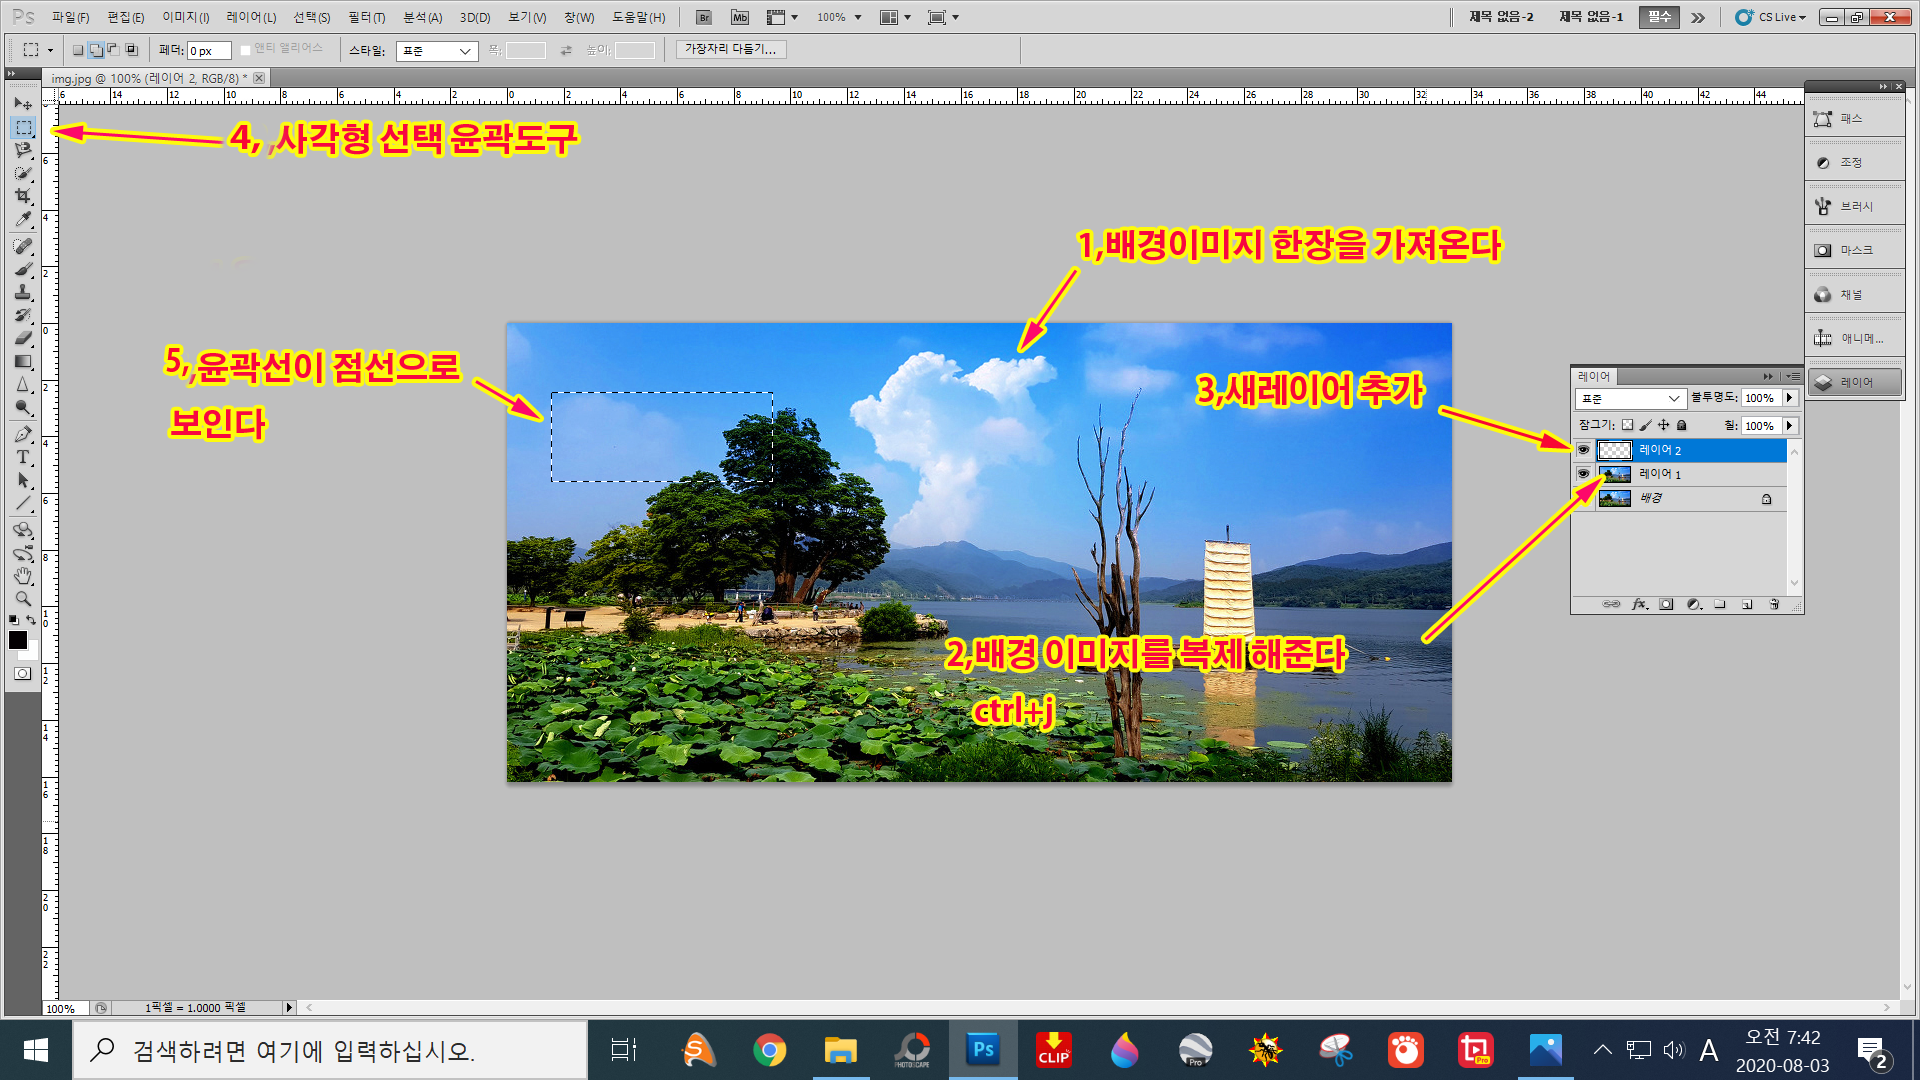Hide 레이어 2 with its eye icon
1920x1080 pixels.
click(1583, 450)
